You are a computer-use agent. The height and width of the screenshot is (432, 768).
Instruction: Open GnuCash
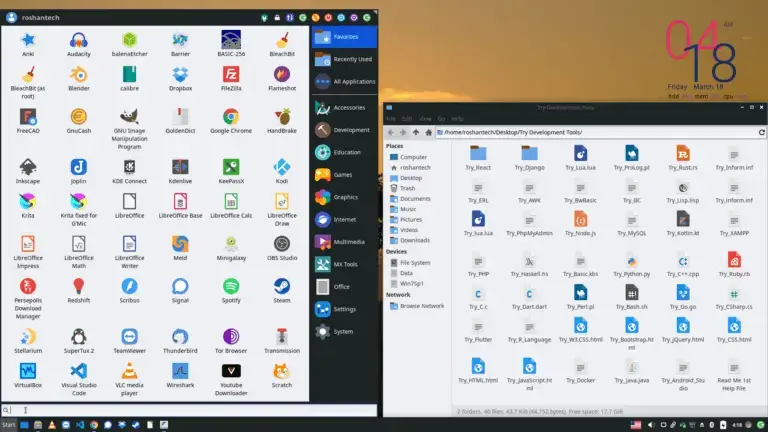click(78, 121)
